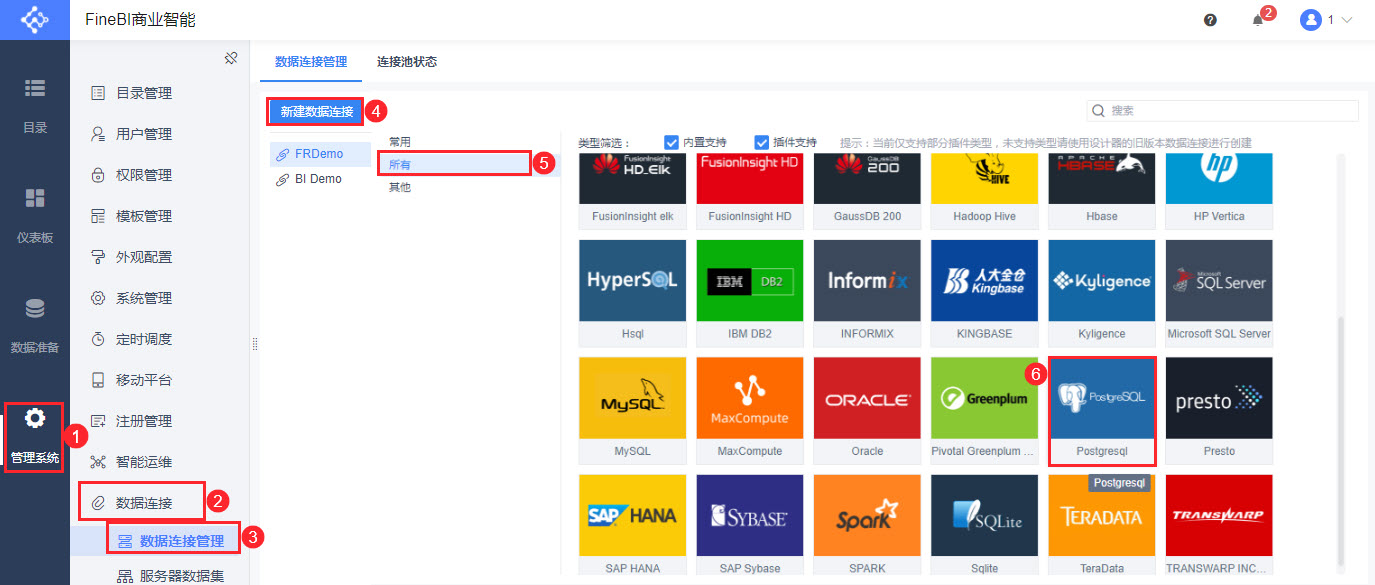
Task: Select the Postgresql database tile
Action: (x=1102, y=411)
